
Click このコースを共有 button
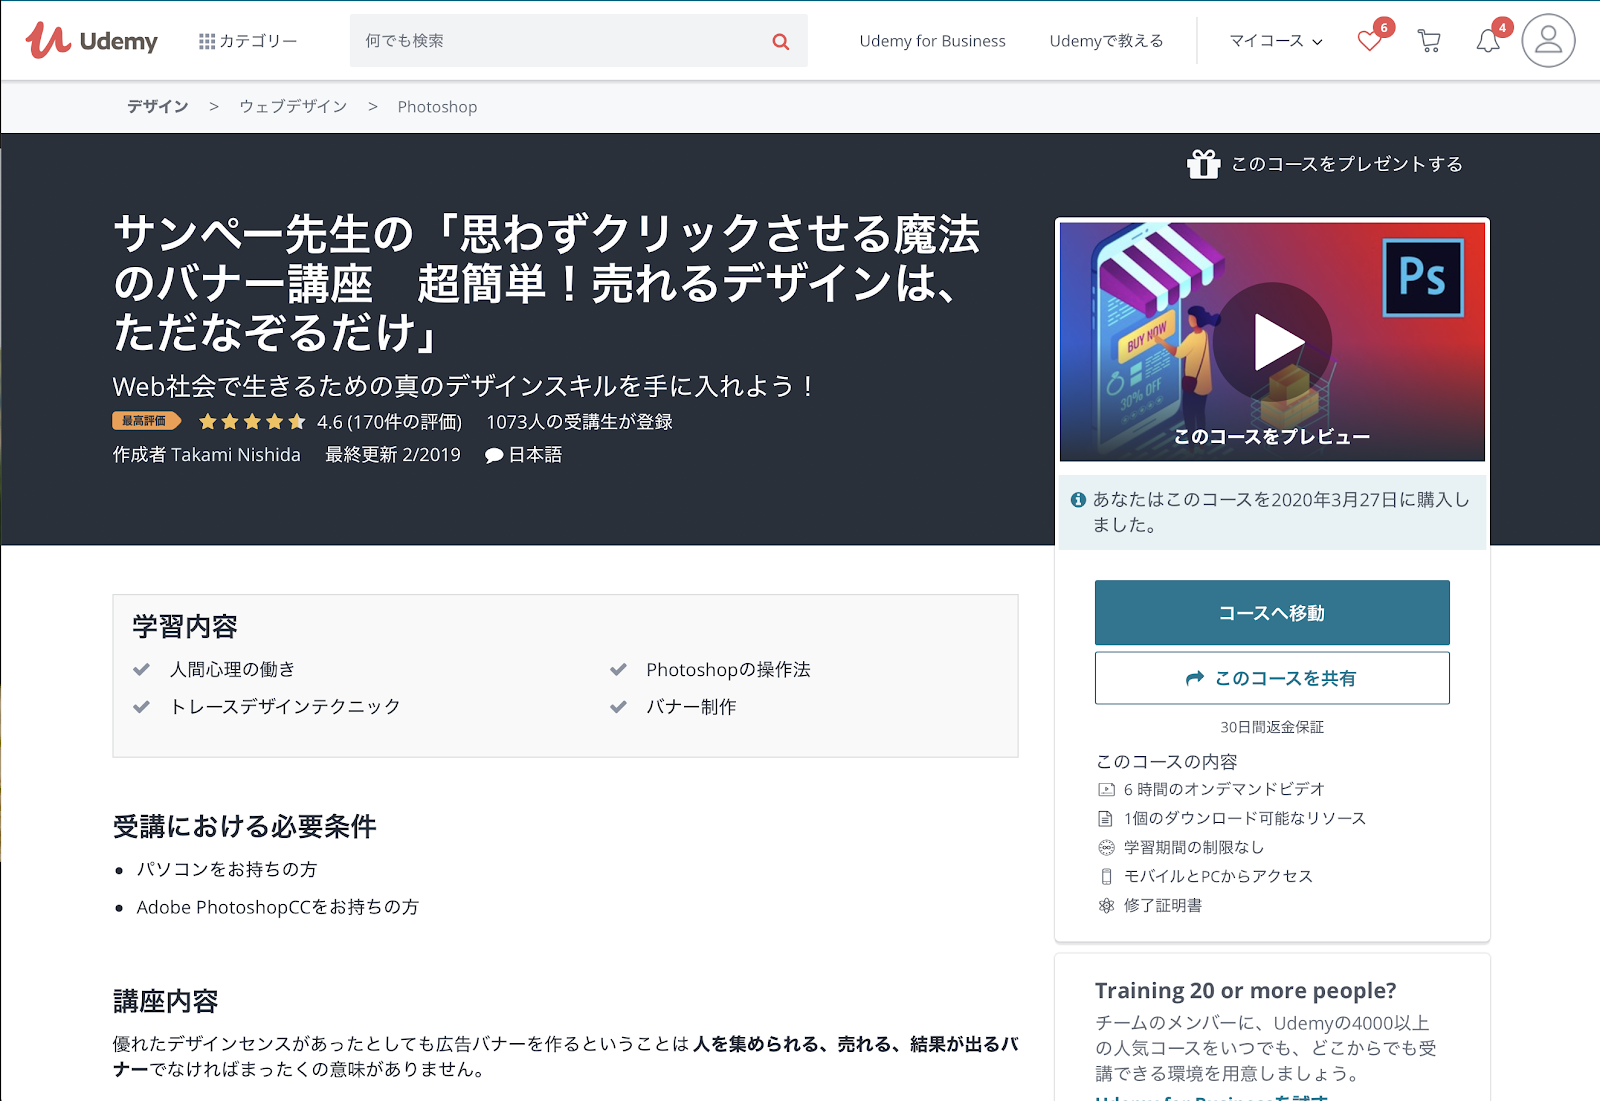[x=1272, y=678]
